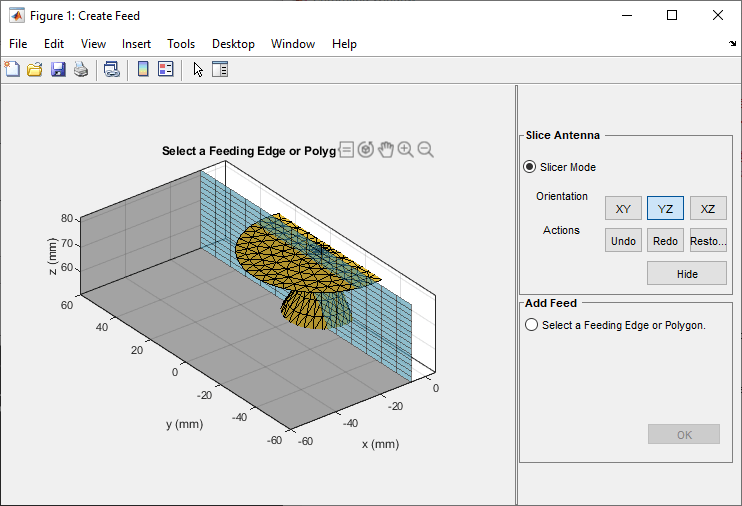
Task: Open the Property Inspector toolbar icon
Action: pyautogui.click(x=220, y=70)
